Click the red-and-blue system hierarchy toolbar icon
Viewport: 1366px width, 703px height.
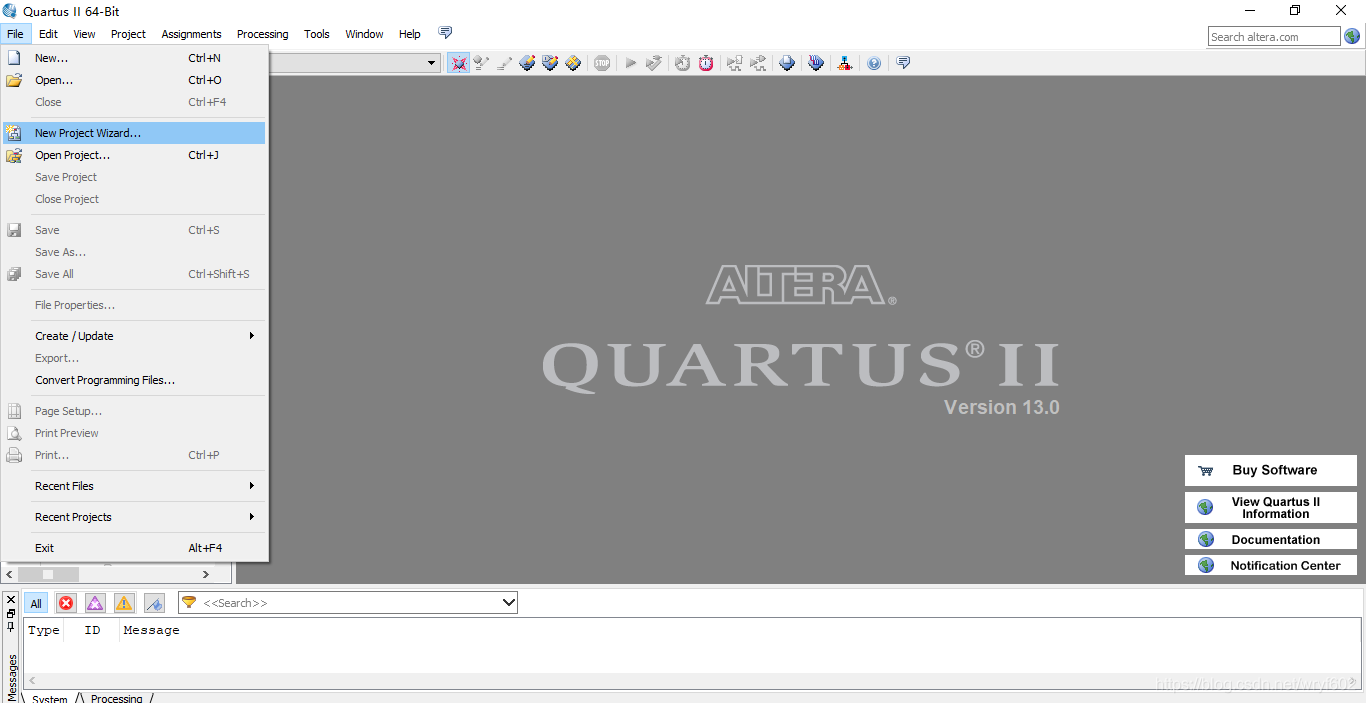click(845, 63)
